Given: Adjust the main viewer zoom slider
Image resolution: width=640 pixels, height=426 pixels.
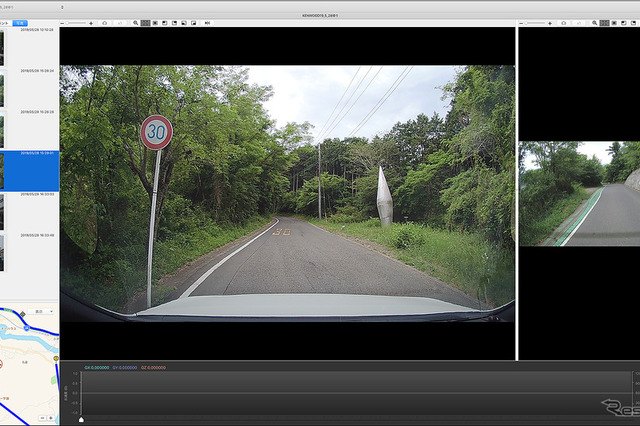Looking at the screenshot, I should click(x=76, y=23).
